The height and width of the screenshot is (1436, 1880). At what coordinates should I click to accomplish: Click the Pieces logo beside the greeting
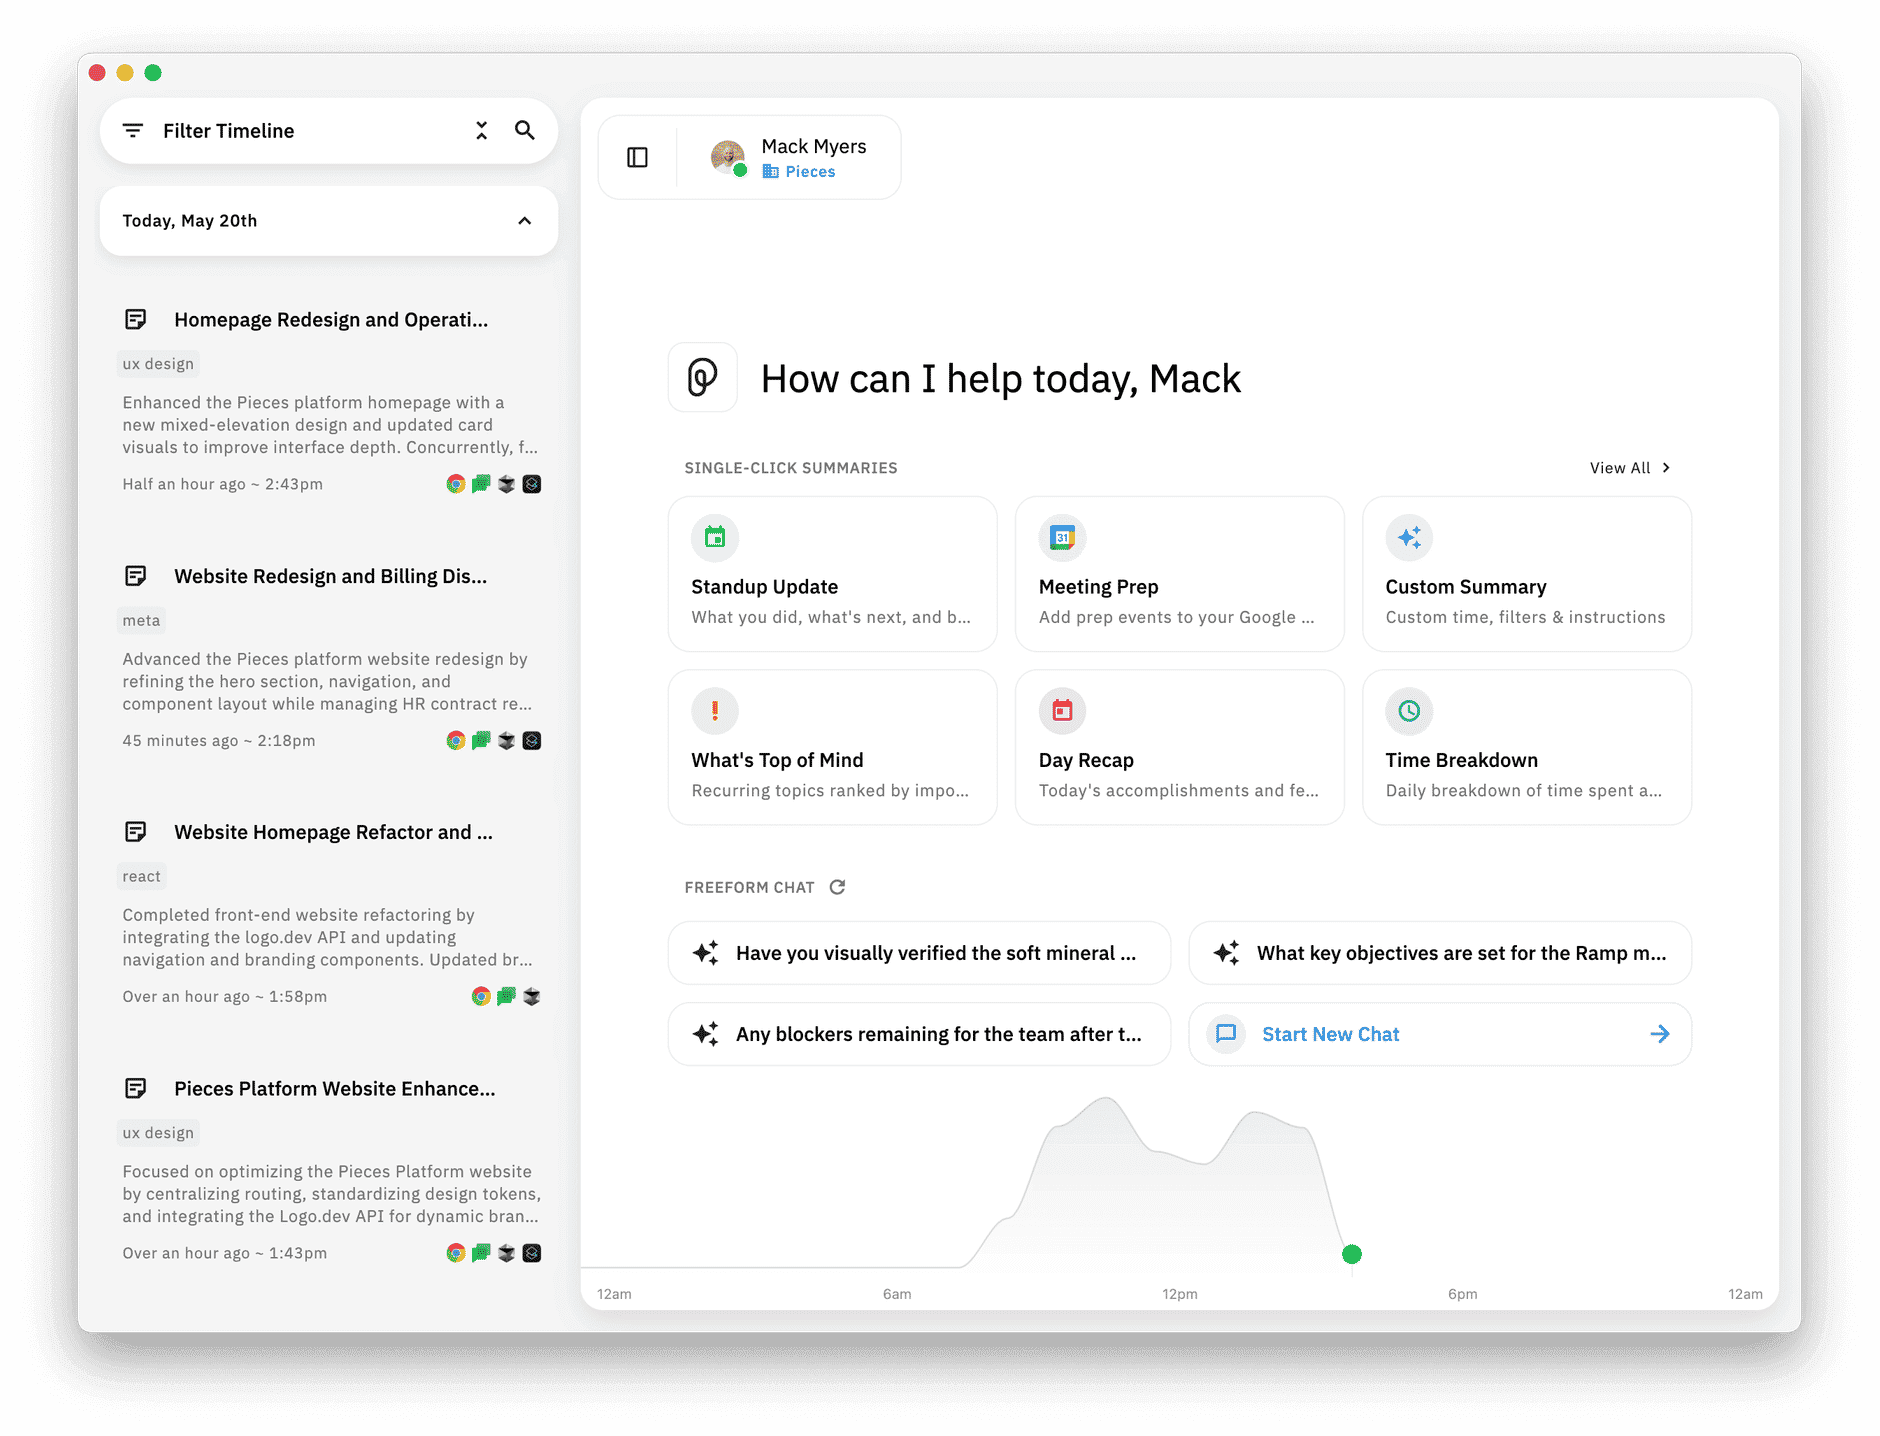703,378
